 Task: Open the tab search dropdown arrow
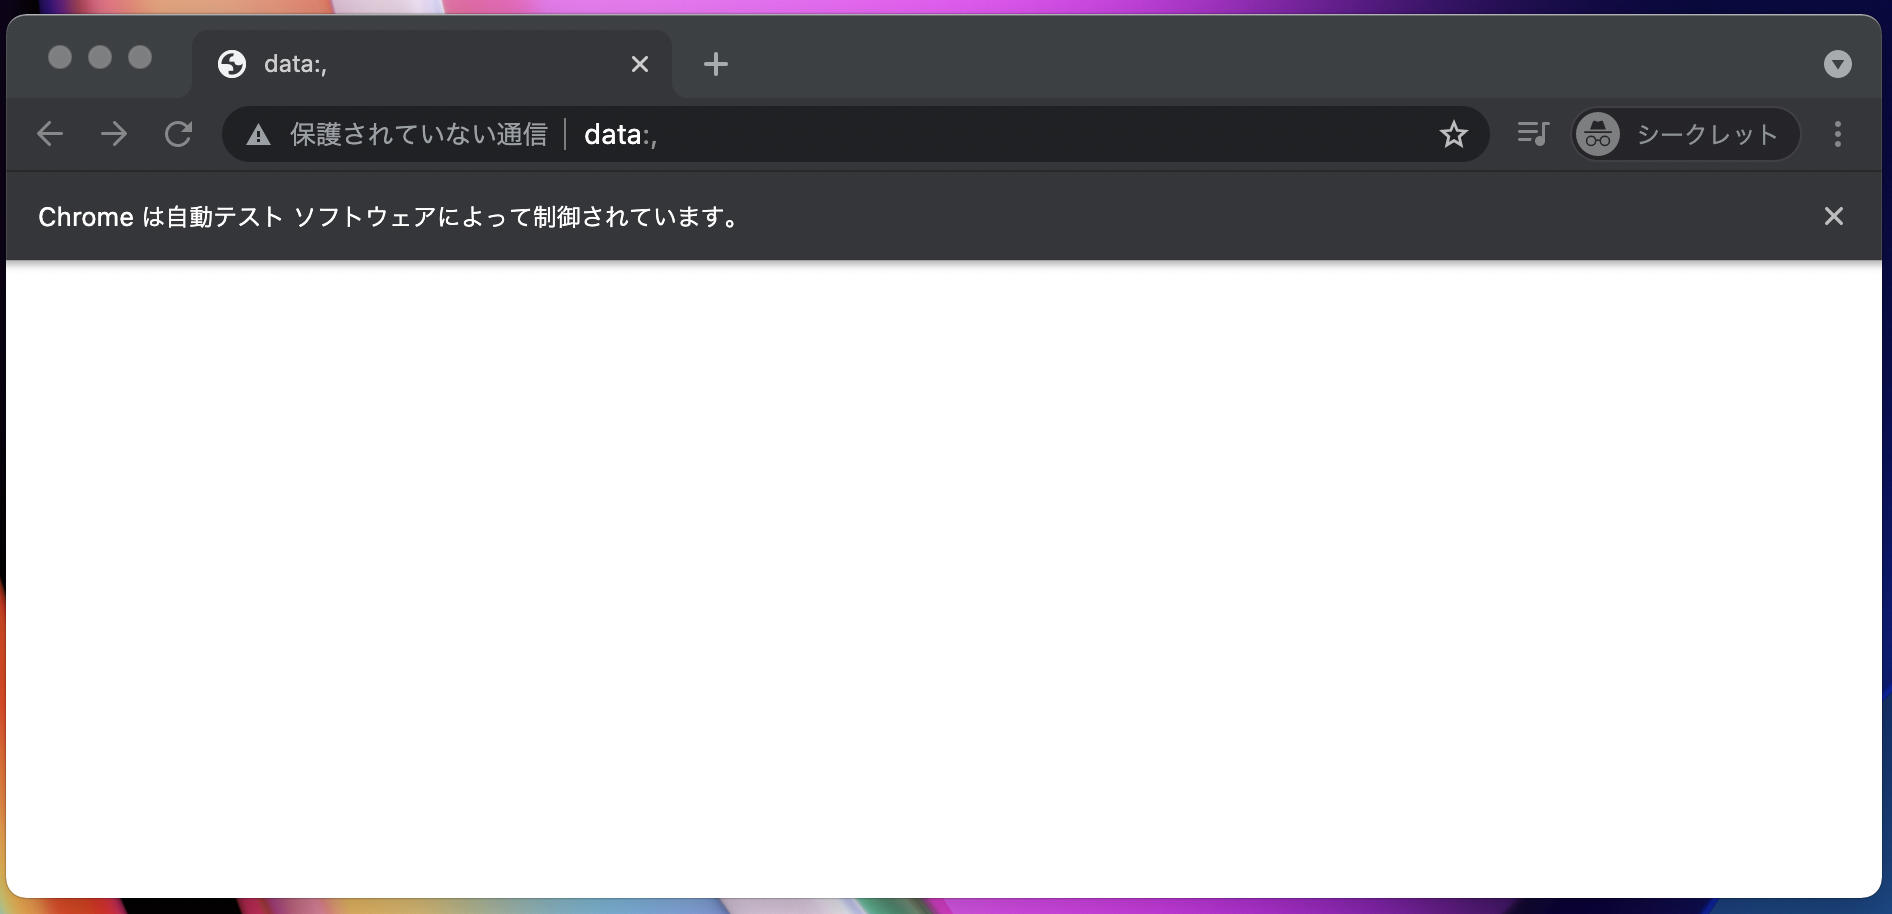(1838, 64)
